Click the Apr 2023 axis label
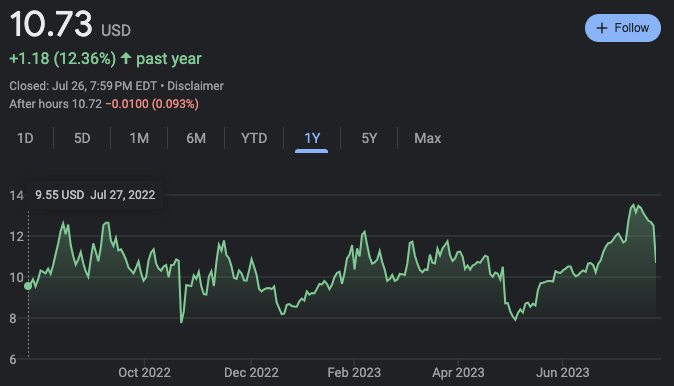The height and width of the screenshot is (386, 674). (458, 372)
